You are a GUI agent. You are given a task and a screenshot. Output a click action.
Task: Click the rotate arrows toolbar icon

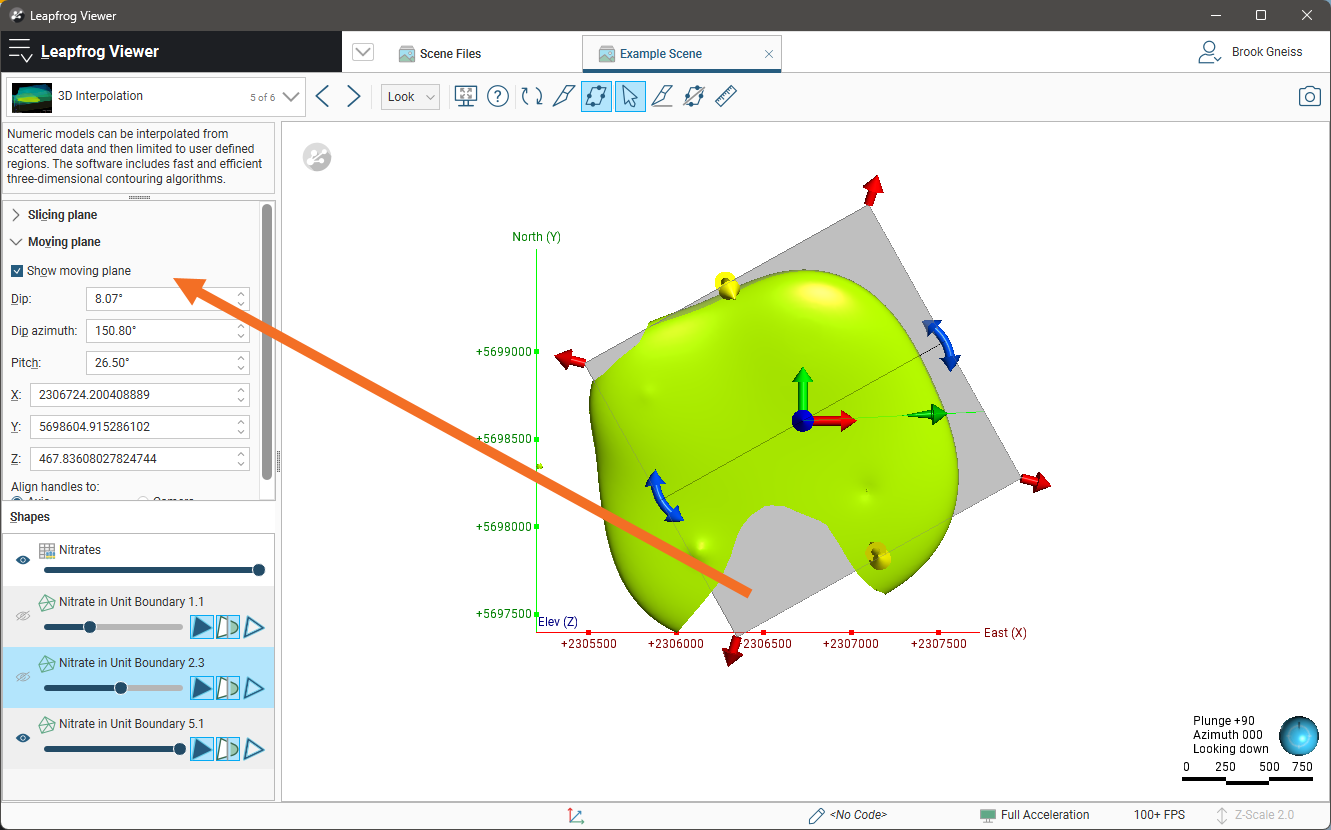coord(532,96)
